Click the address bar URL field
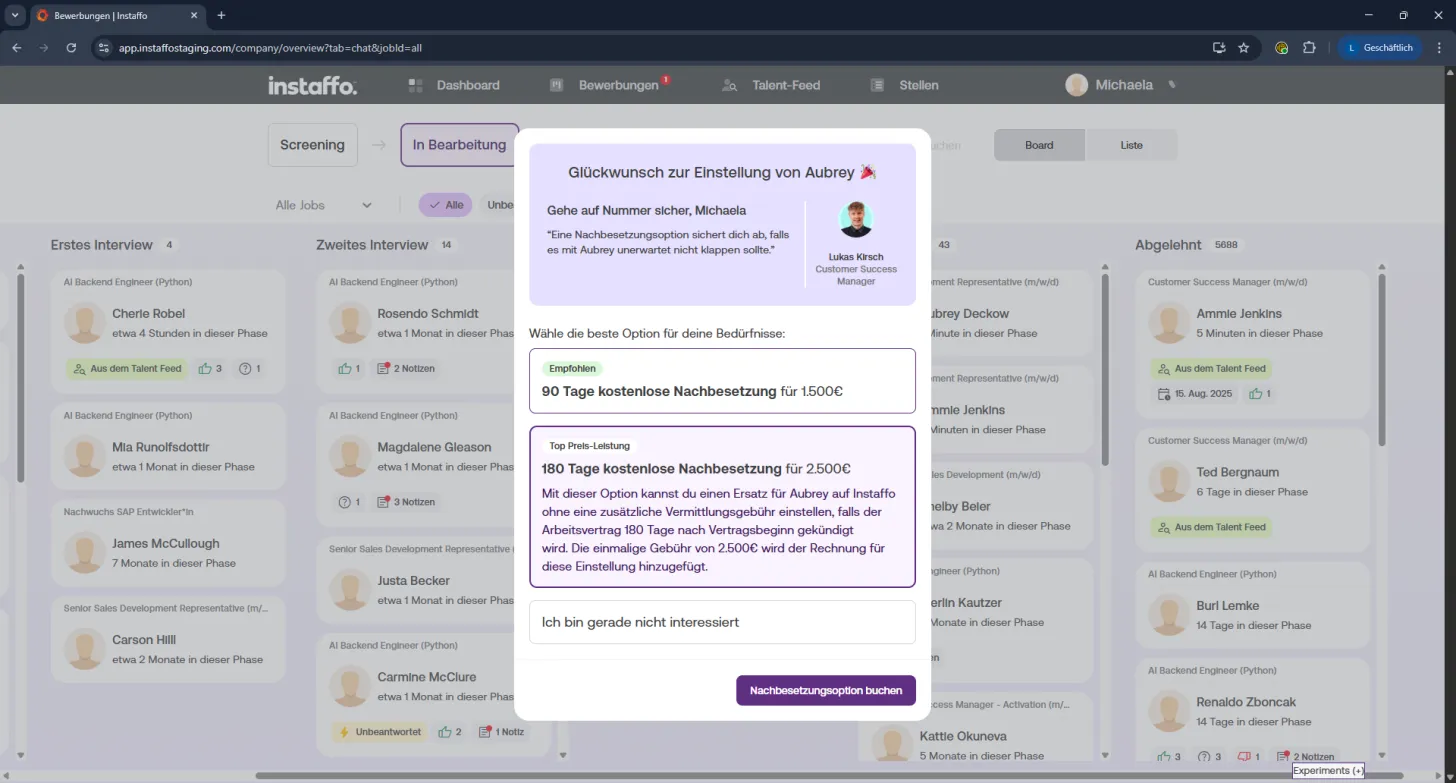The height and width of the screenshot is (783, 1456). 650,47
